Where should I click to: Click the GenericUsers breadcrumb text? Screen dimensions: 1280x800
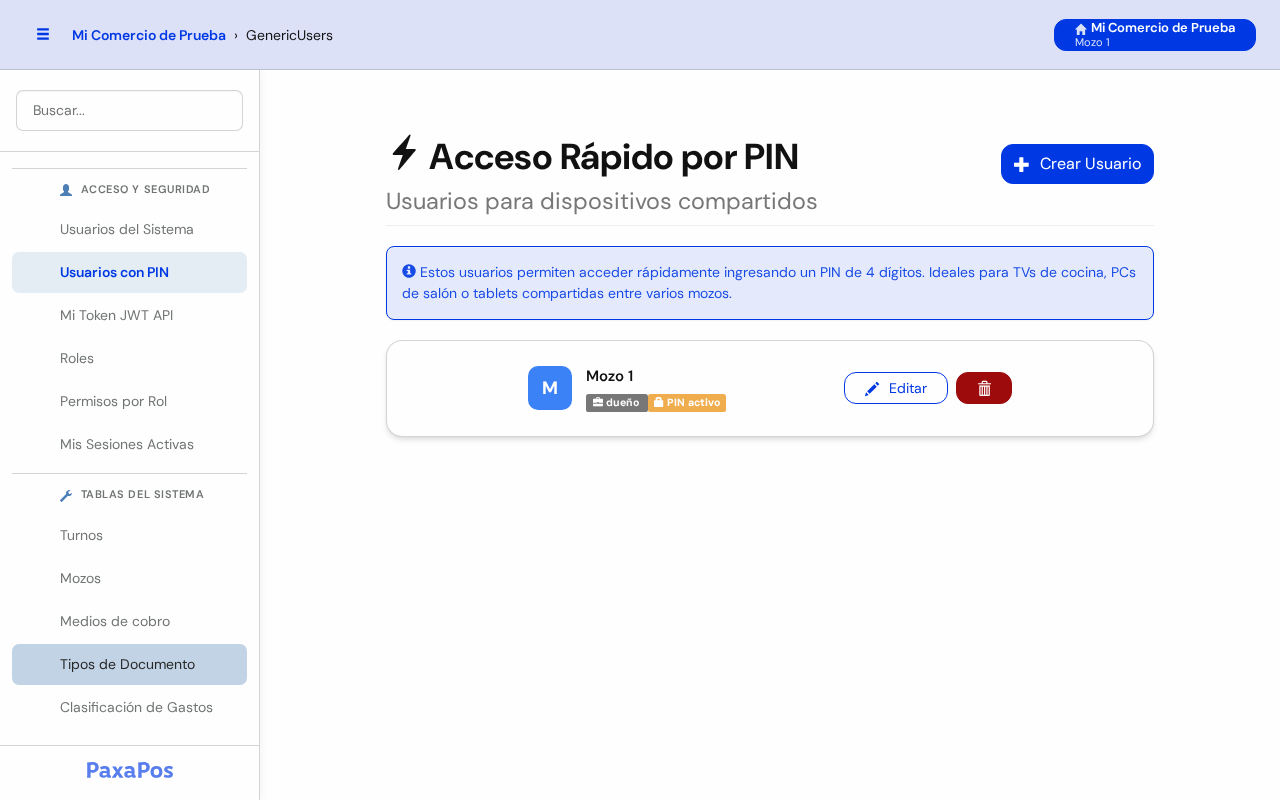pyautogui.click(x=289, y=35)
